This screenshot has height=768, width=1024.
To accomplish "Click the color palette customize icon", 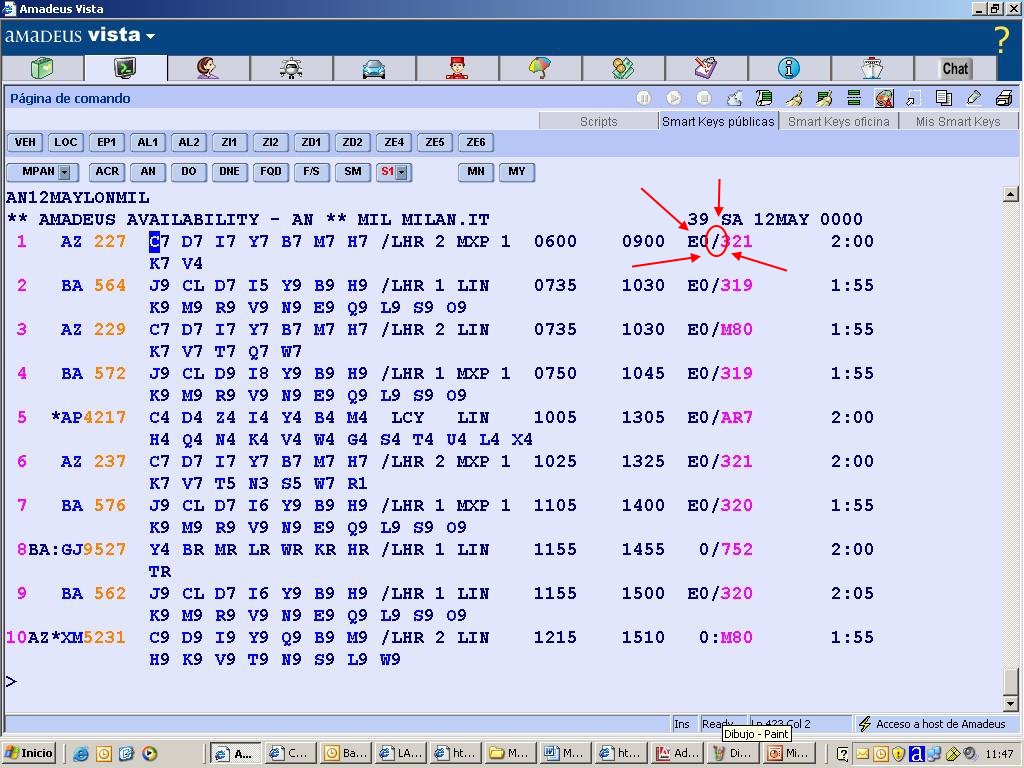I will click(x=884, y=98).
